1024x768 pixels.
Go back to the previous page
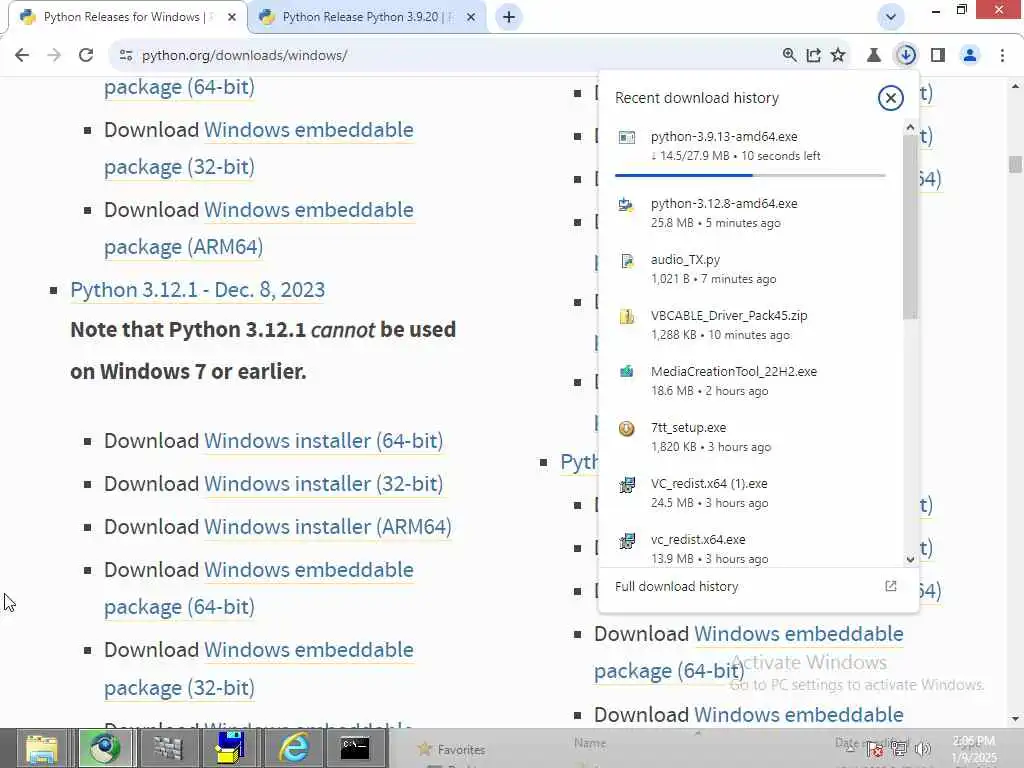(x=22, y=56)
